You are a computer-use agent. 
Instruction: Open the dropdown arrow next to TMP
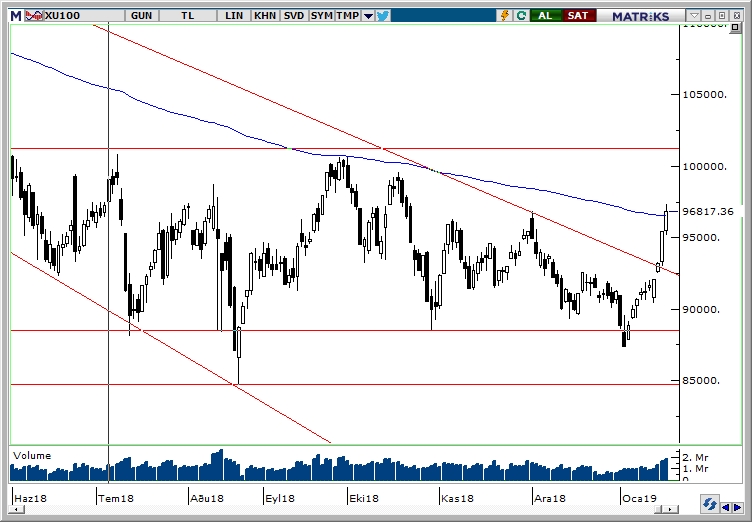coord(368,16)
